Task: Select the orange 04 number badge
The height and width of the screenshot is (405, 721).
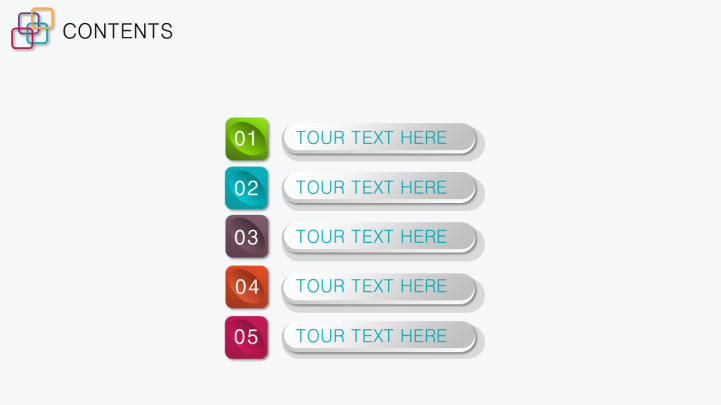Action: point(246,287)
